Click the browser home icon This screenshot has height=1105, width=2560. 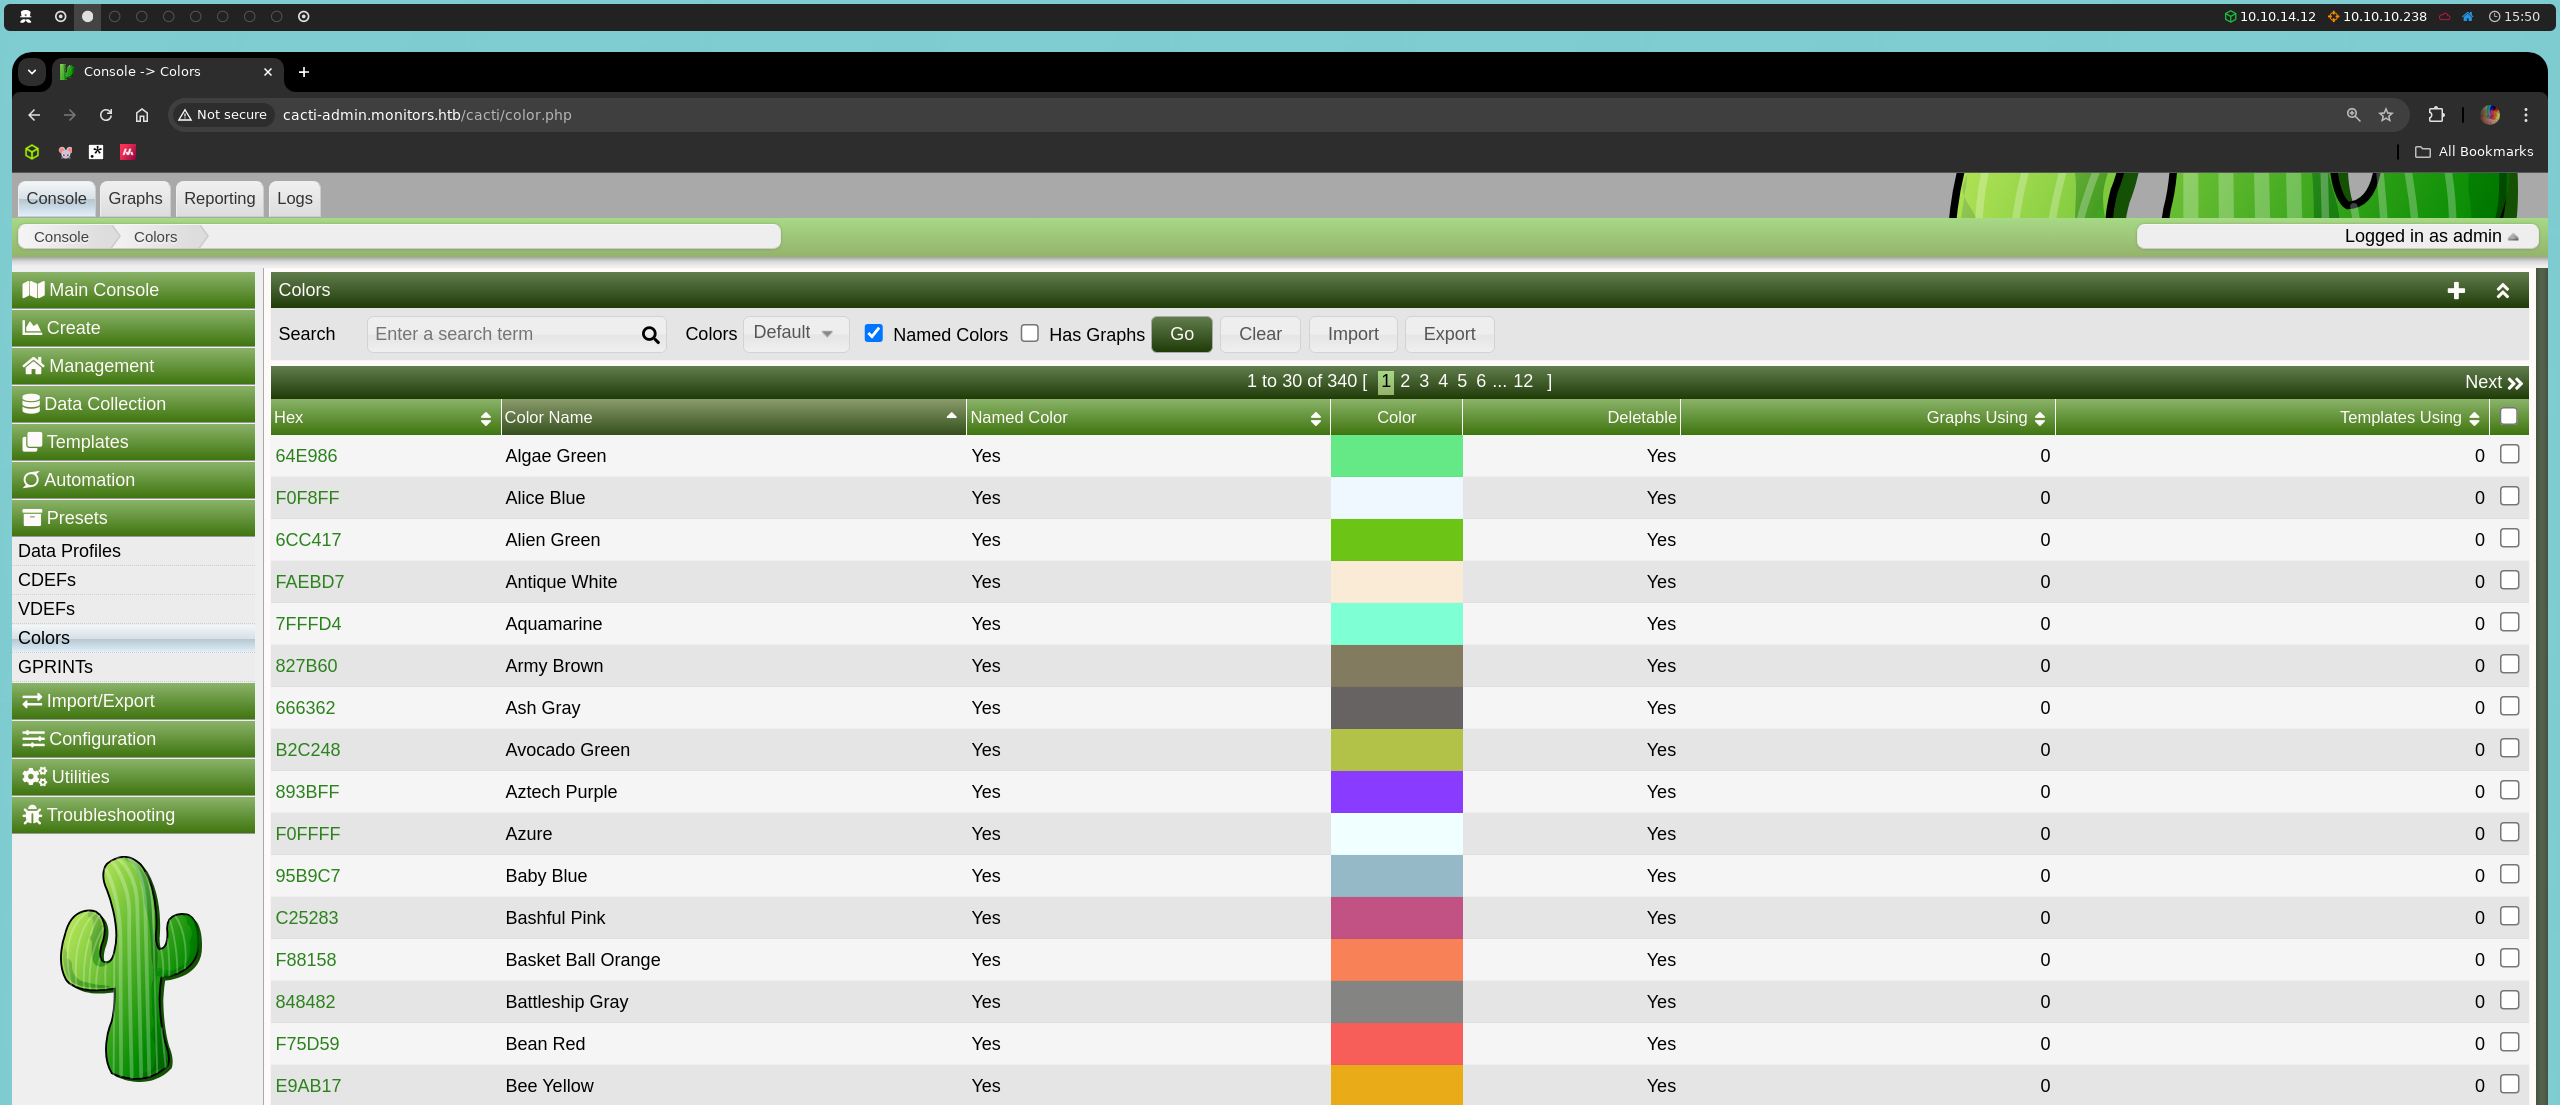(142, 115)
